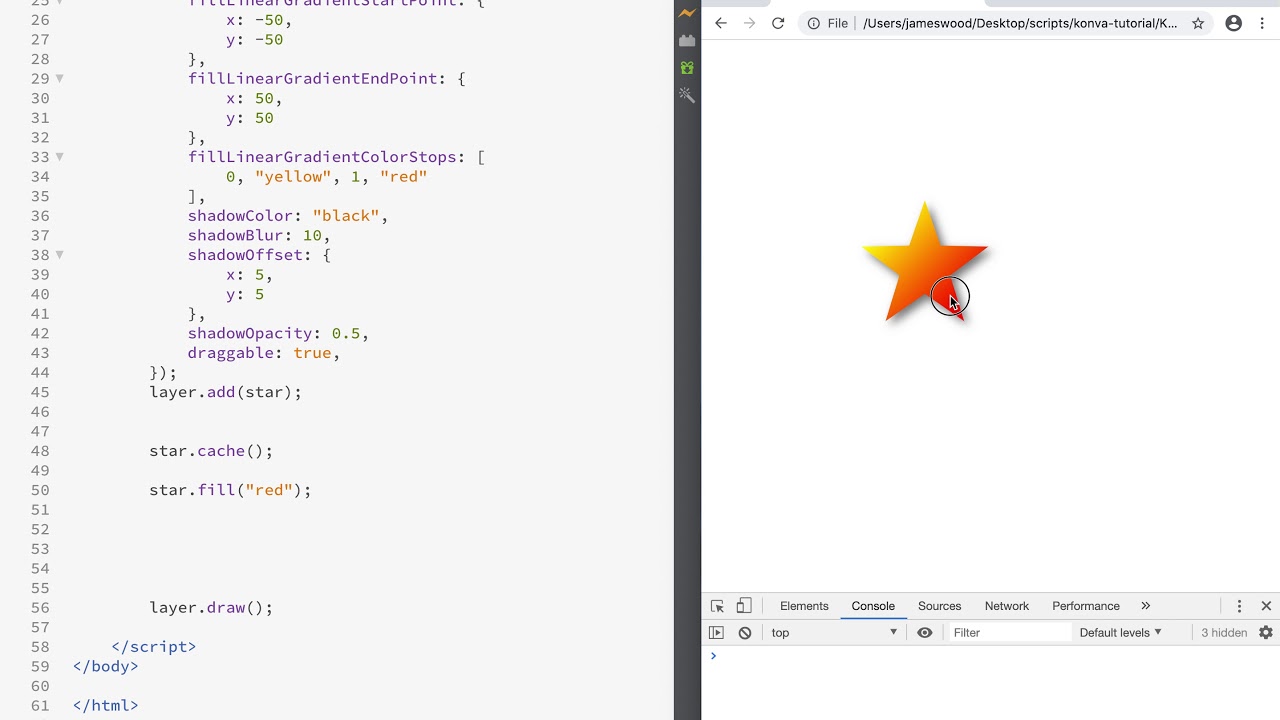Switch to the Performance tab
This screenshot has height=720, width=1280.
pyautogui.click(x=1086, y=606)
